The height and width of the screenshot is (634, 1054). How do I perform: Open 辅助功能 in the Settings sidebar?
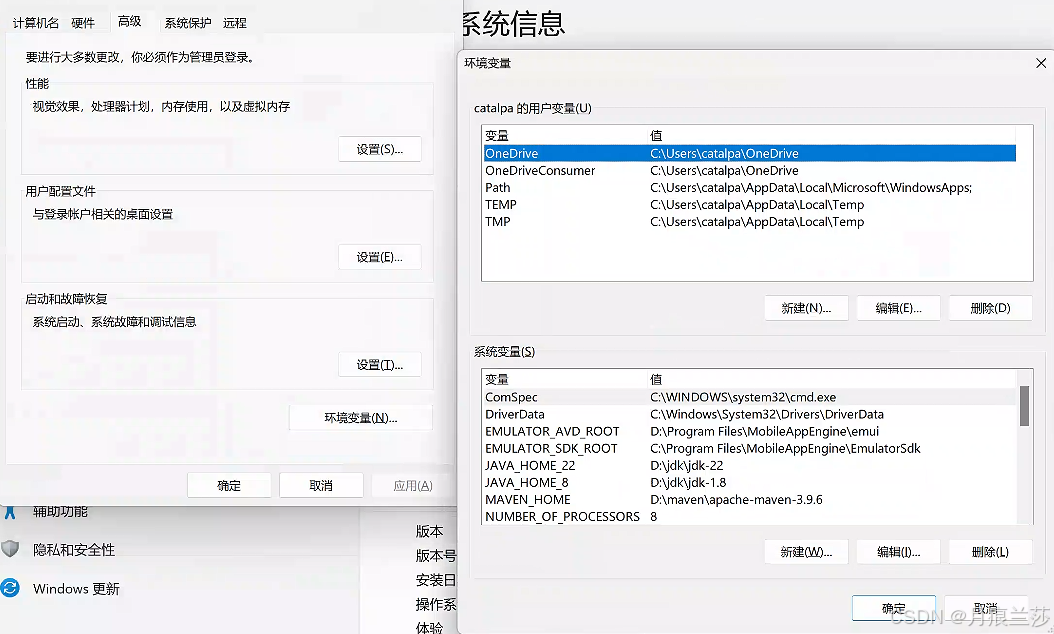[60, 512]
